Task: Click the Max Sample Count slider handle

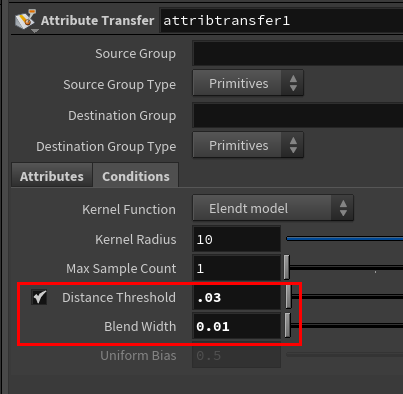Action: pos(287,267)
